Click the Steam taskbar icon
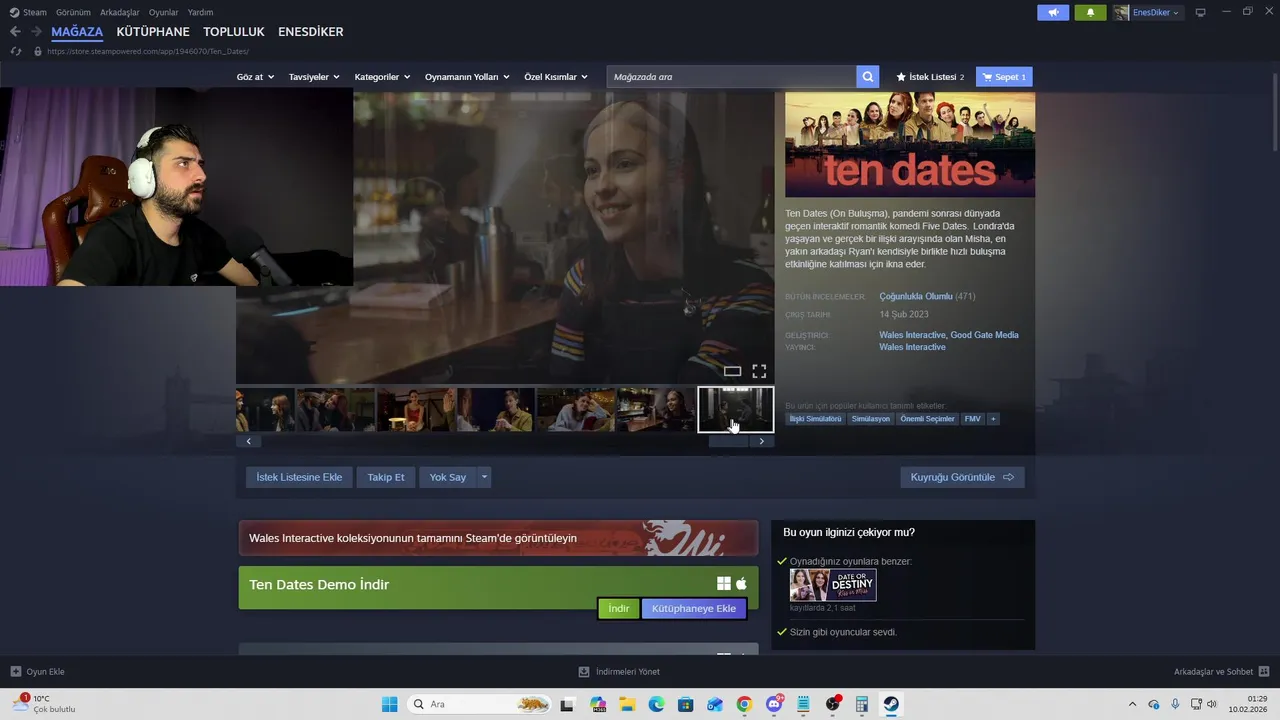Screen dimensions: 1280x720 click(x=891, y=704)
